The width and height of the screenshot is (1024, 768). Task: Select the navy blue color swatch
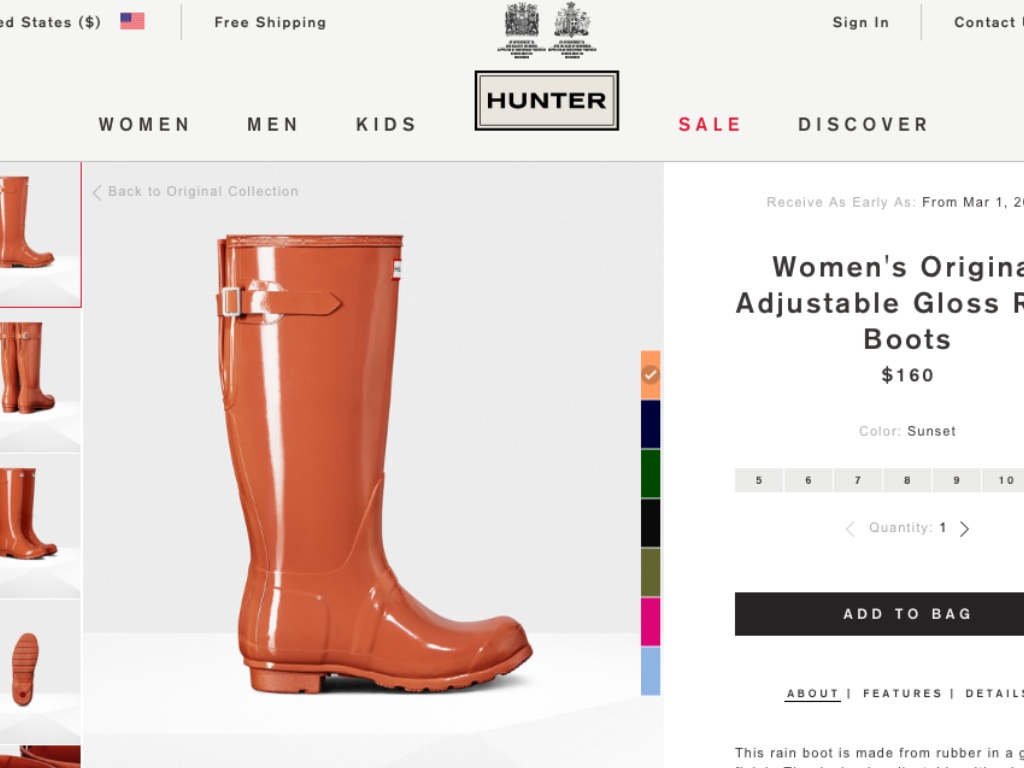click(x=650, y=424)
